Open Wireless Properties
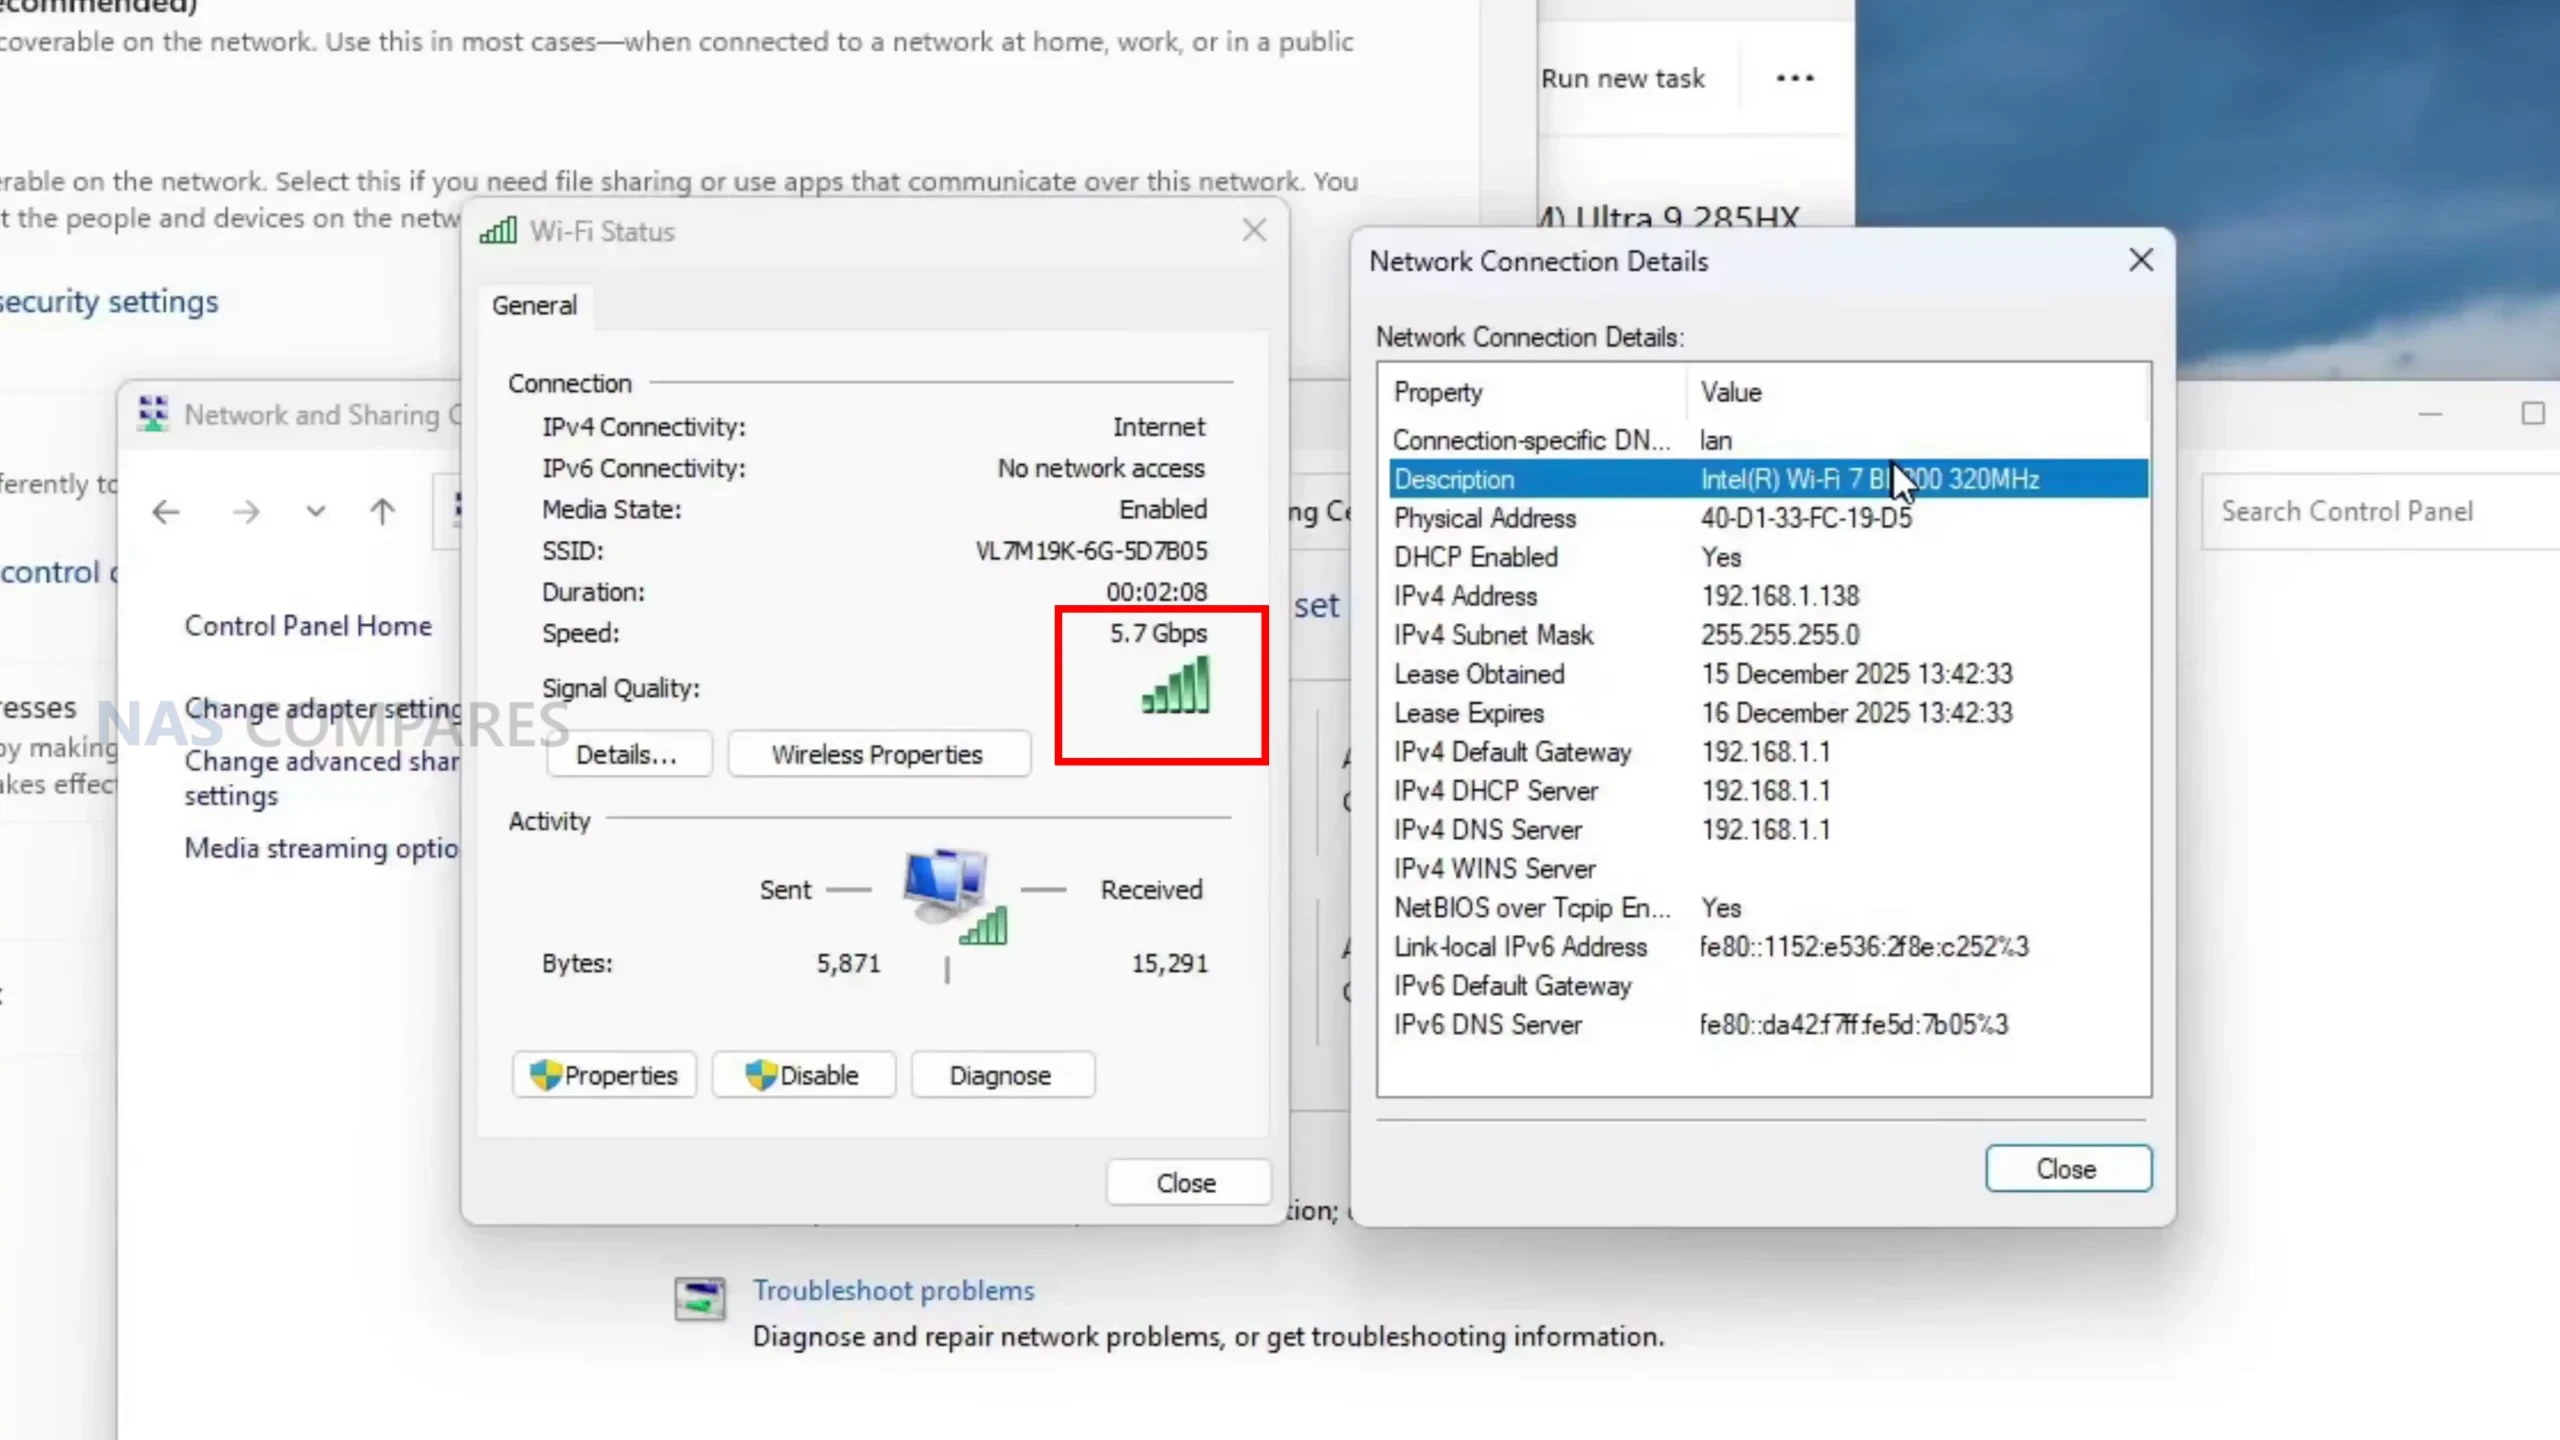This screenshot has width=2560, height=1440. tap(877, 755)
